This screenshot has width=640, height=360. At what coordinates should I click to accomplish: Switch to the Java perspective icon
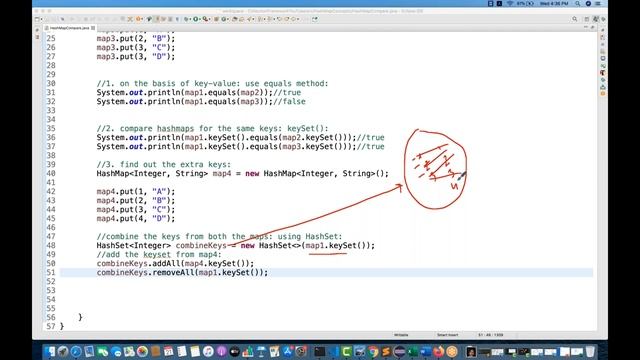[x=596, y=19]
